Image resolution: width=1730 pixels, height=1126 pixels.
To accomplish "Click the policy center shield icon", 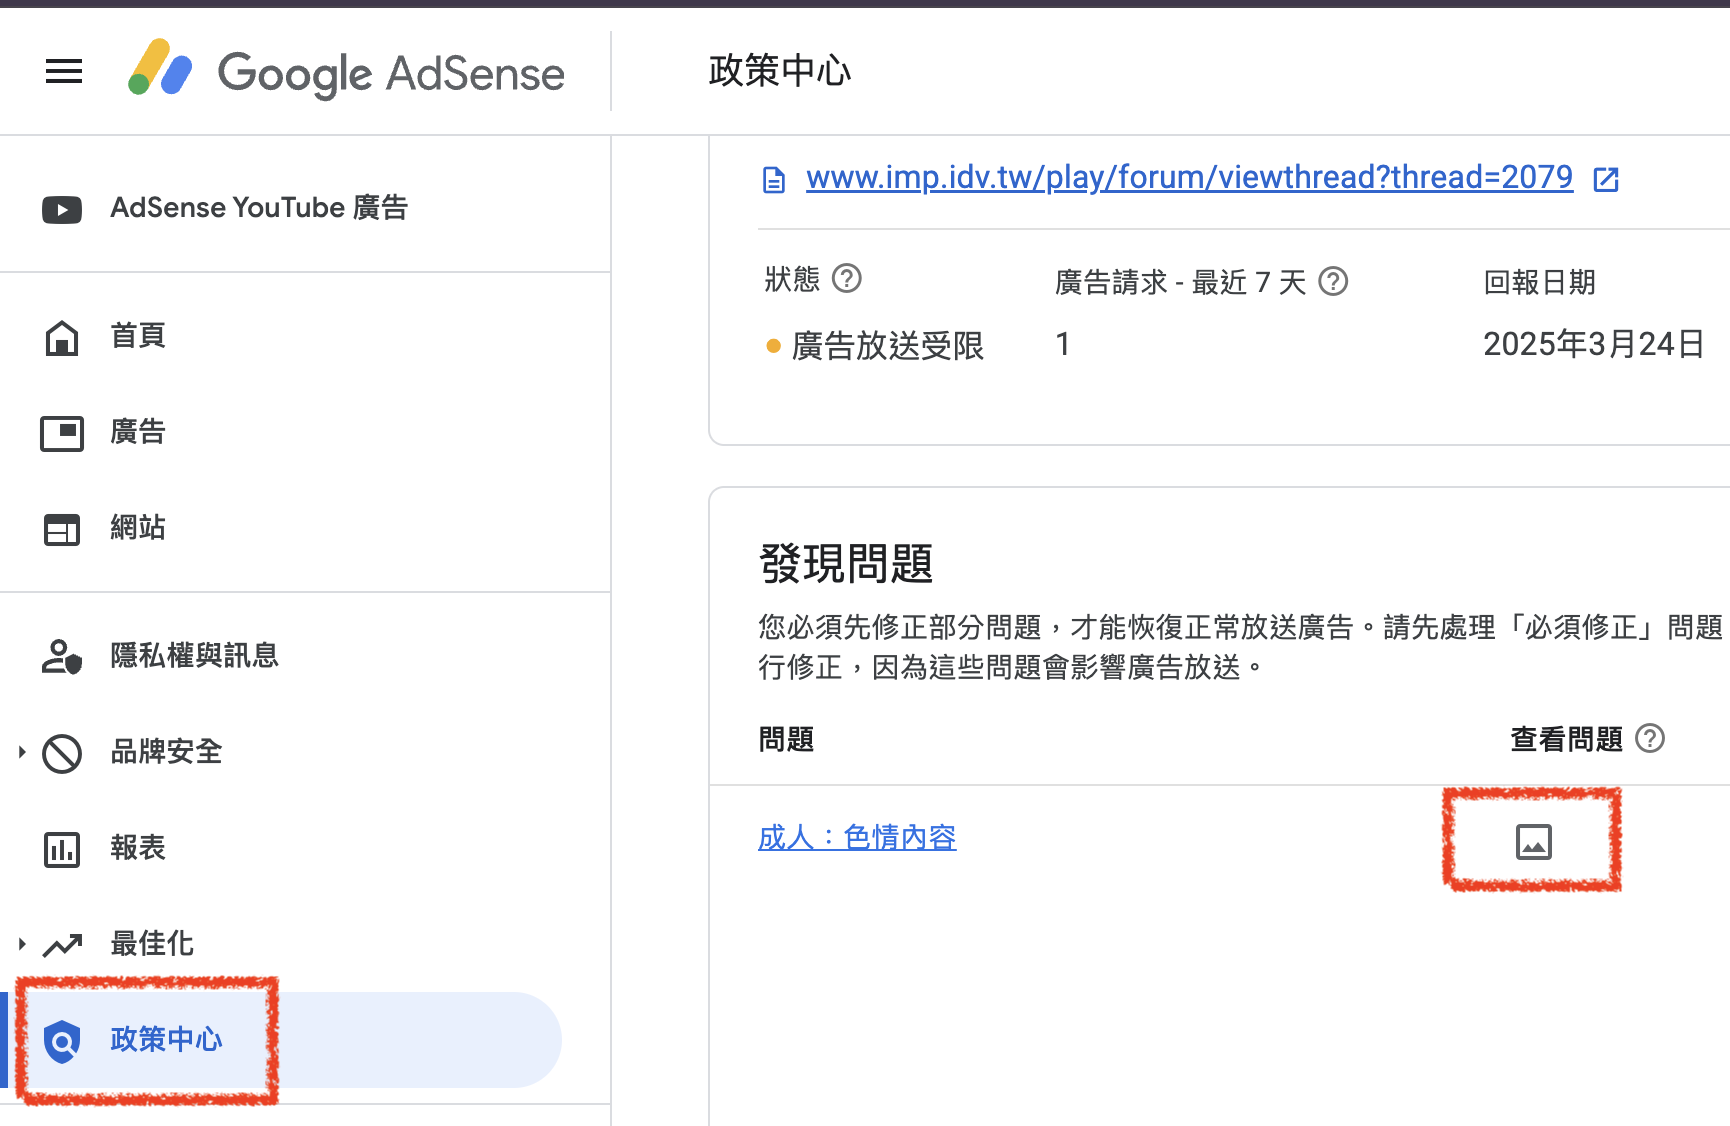I will tap(62, 1041).
